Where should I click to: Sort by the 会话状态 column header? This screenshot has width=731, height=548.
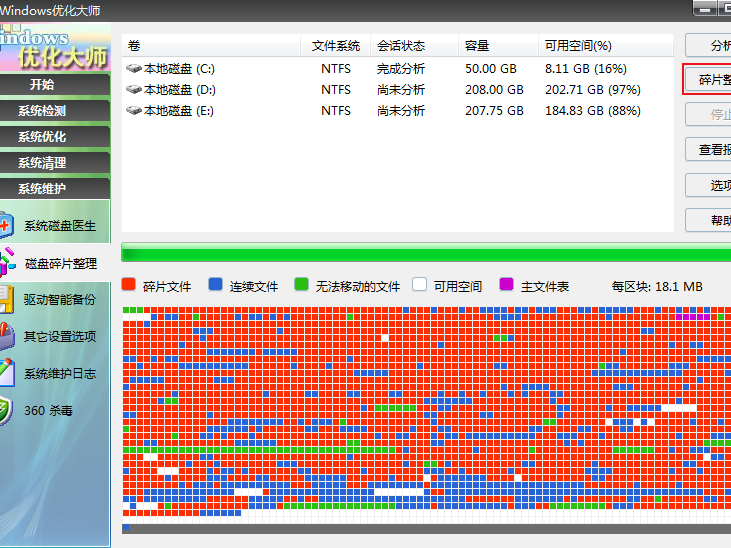414,46
